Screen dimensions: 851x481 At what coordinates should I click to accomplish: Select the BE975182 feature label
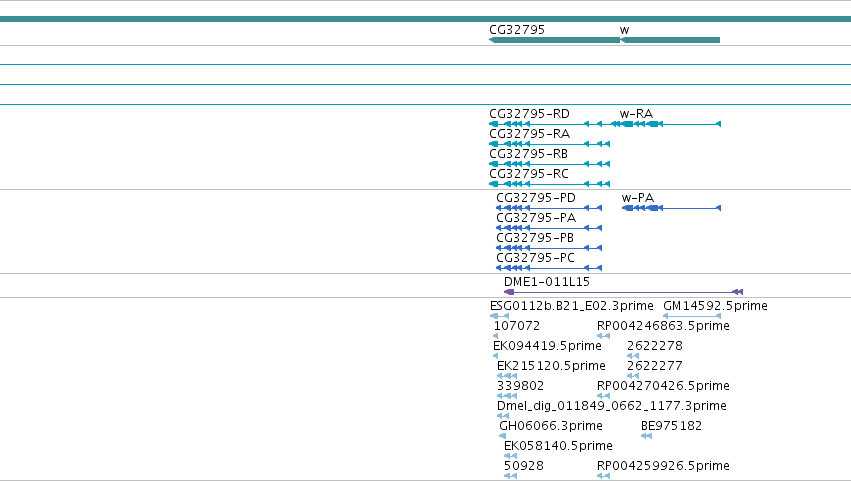(x=671, y=427)
